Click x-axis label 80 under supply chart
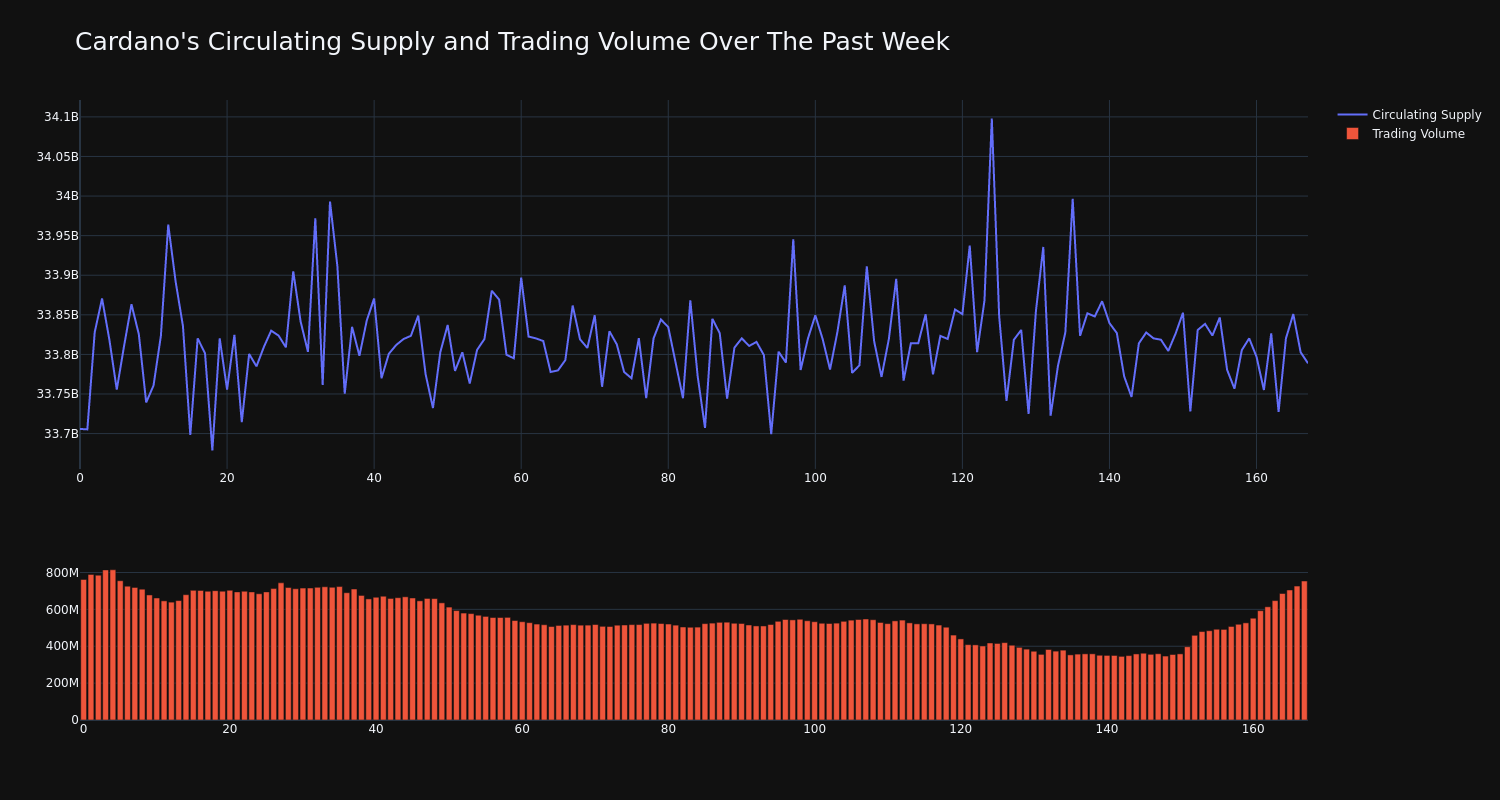The height and width of the screenshot is (800, 1500). tap(668, 478)
